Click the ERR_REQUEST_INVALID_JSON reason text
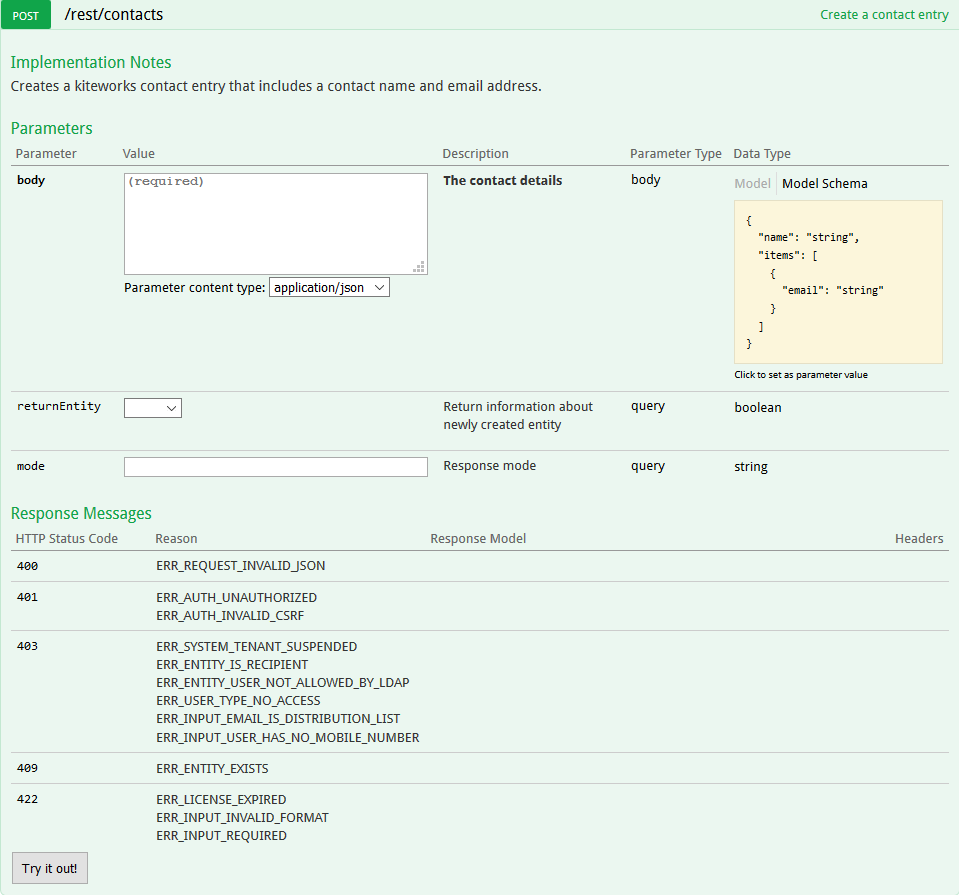This screenshot has height=895, width=959. pyautogui.click(x=240, y=566)
